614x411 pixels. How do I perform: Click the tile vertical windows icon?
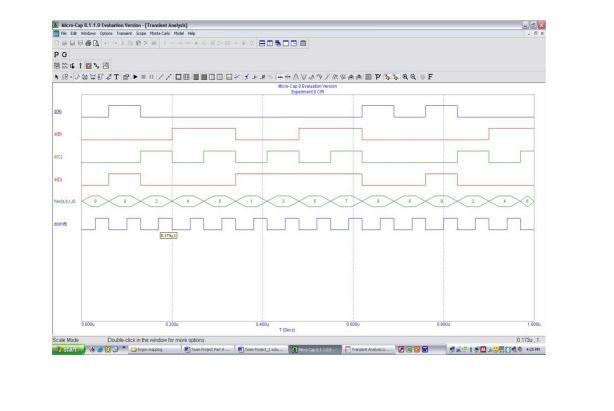(x=270, y=43)
